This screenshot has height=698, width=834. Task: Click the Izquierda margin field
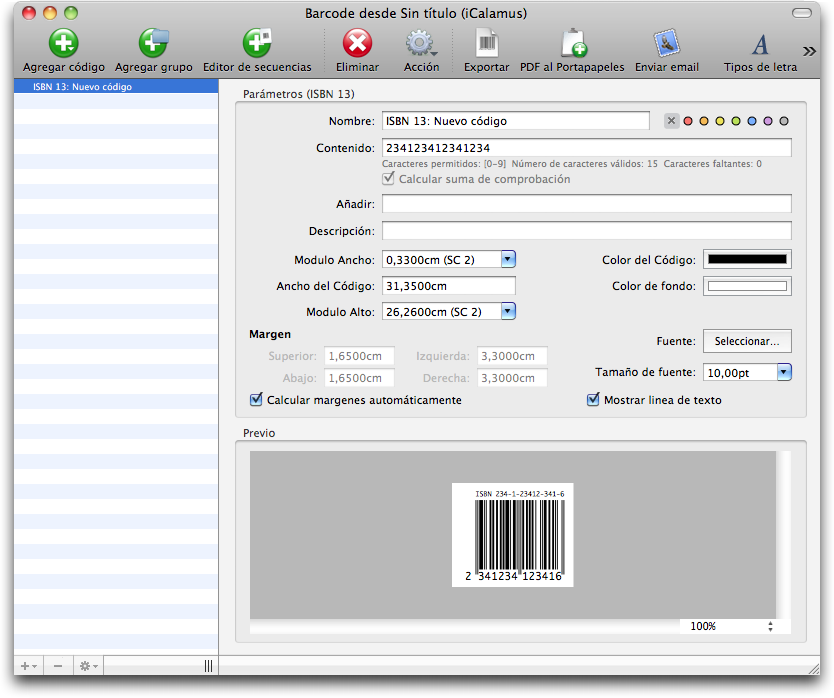point(512,356)
